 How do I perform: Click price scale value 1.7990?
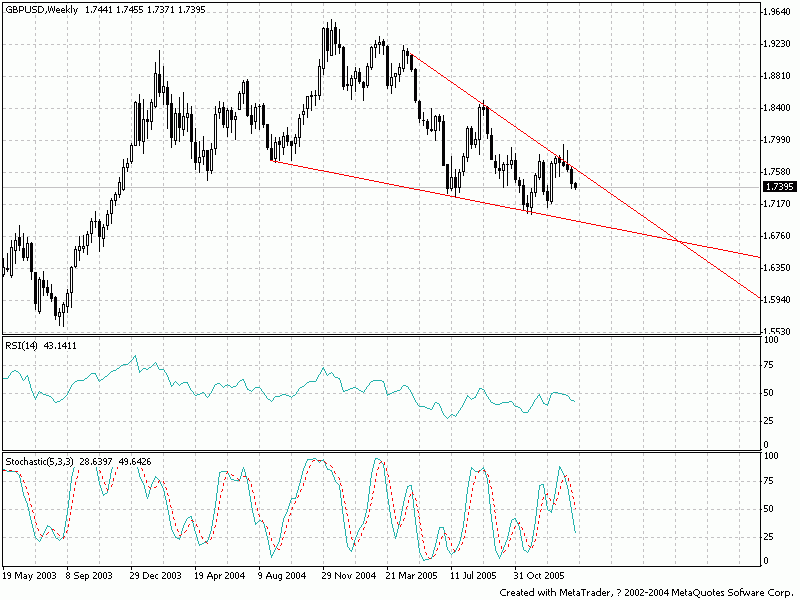coord(777,140)
